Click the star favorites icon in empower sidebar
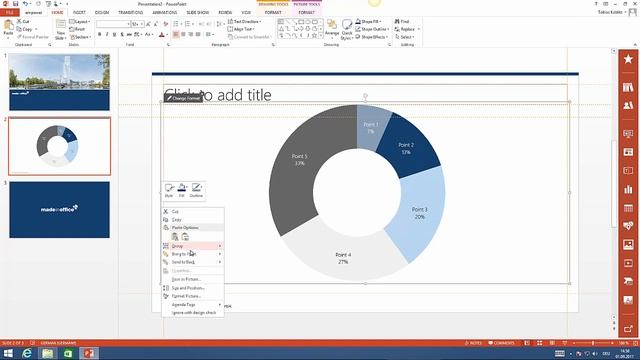The height and width of the screenshot is (360, 640). (x=628, y=59)
